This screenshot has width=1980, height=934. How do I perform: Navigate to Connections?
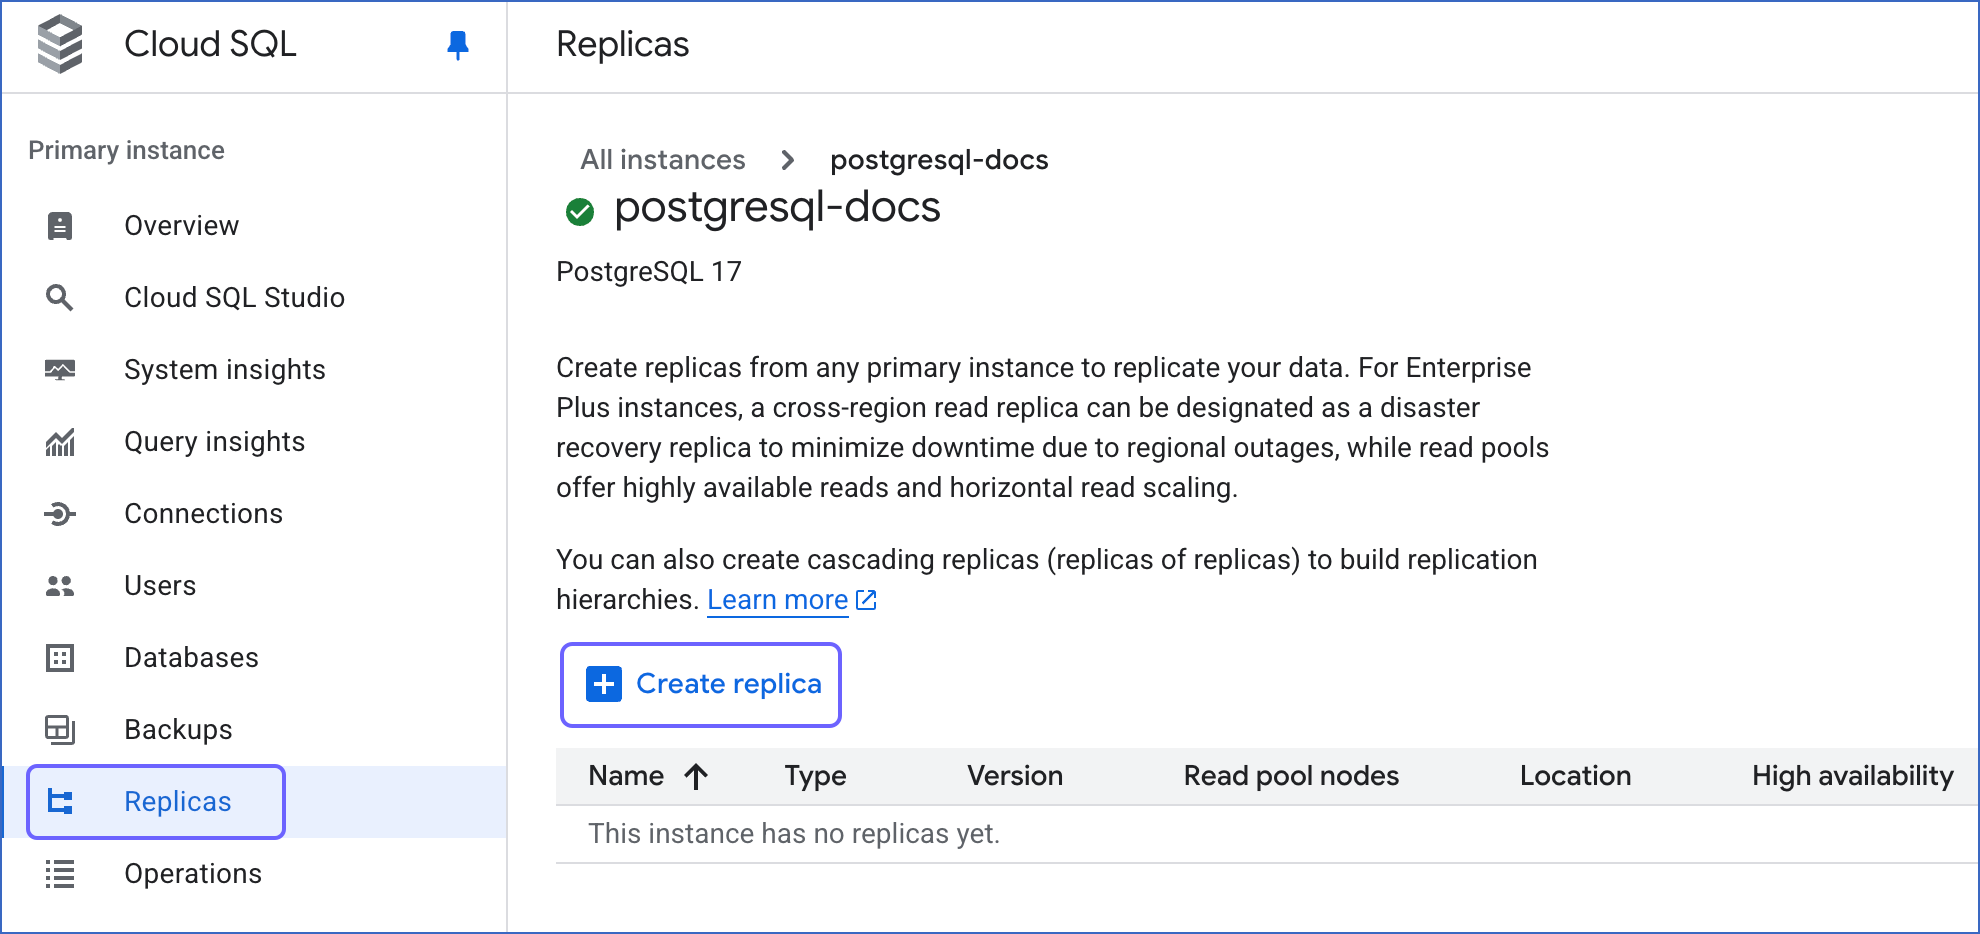pyautogui.click(x=204, y=514)
